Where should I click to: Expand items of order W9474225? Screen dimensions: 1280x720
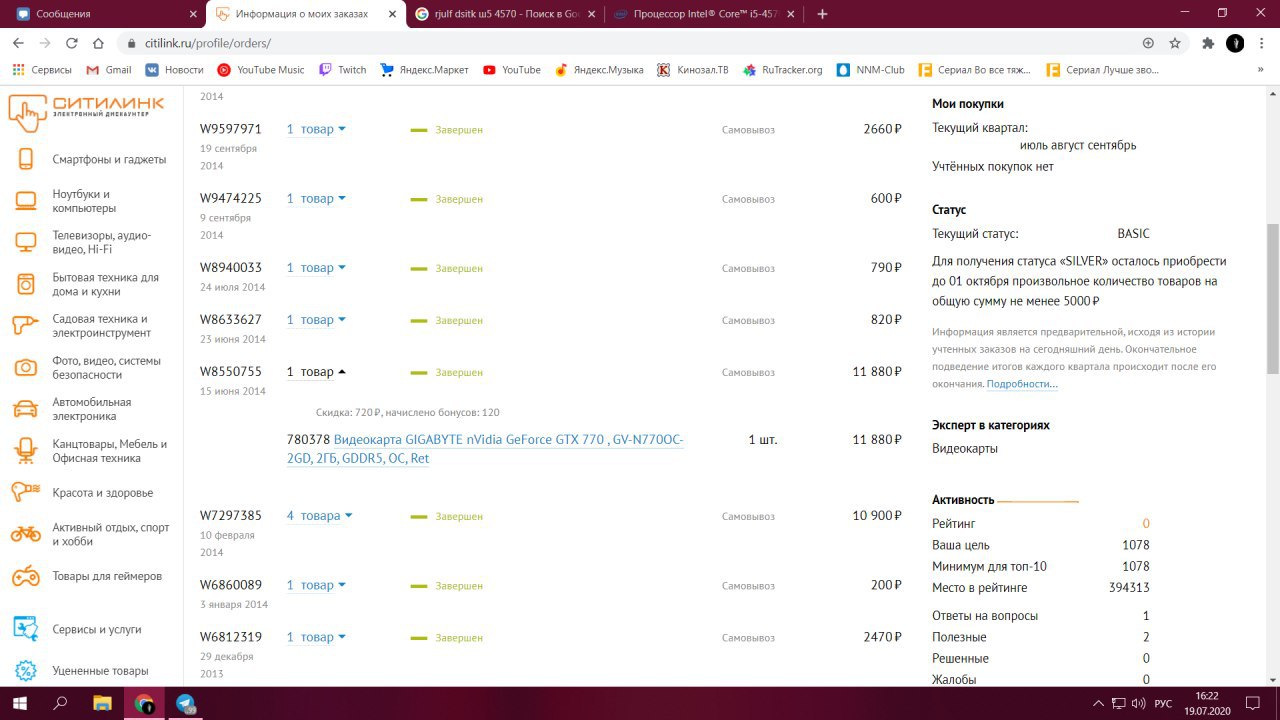pos(316,198)
